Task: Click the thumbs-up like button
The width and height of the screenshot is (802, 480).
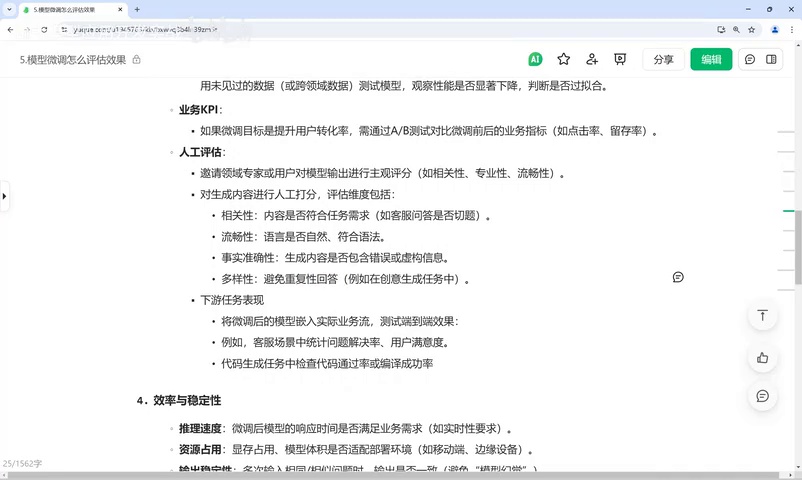Action: (x=762, y=358)
